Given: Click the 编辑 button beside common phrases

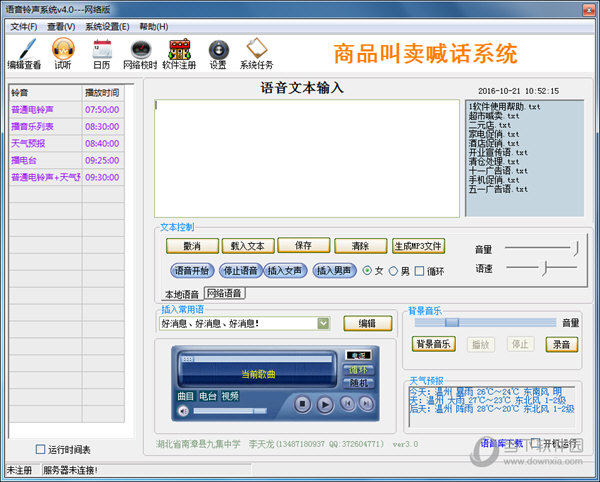Looking at the screenshot, I should 368,324.
